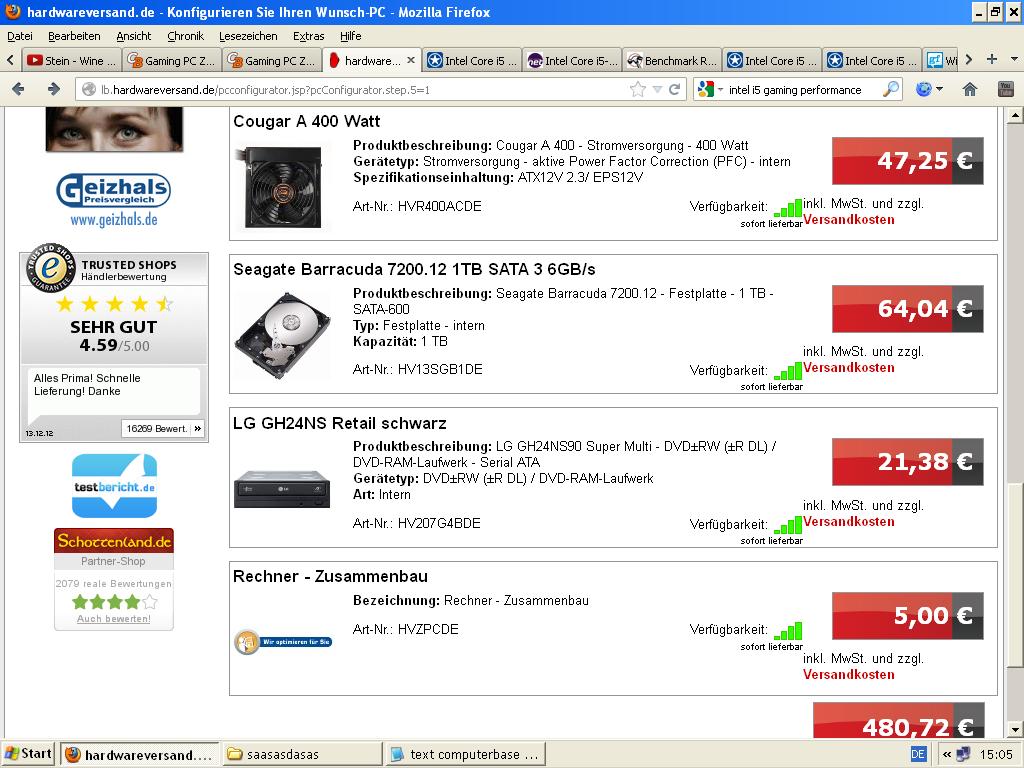The height and width of the screenshot is (768, 1024).
Task: Open the Lesezeichen menu
Action: click(x=248, y=36)
